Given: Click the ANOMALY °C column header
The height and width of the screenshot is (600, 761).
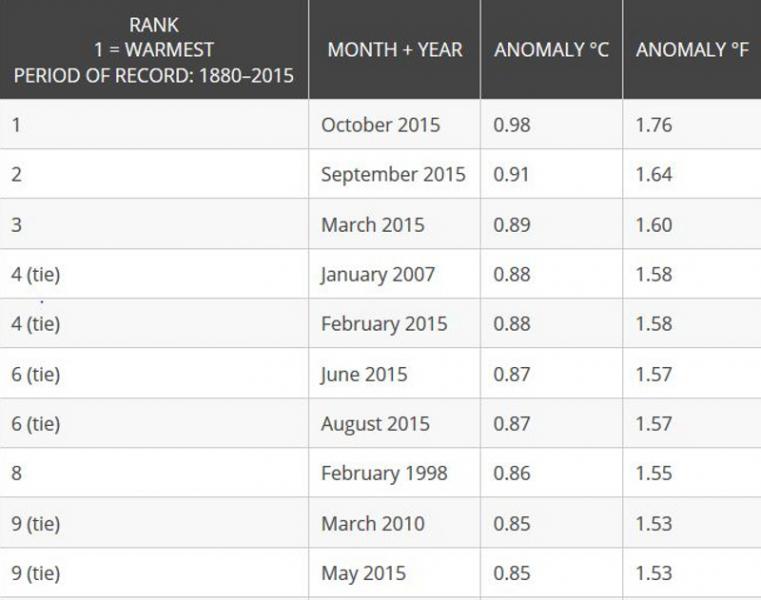Looking at the screenshot, I should [551, 50].
